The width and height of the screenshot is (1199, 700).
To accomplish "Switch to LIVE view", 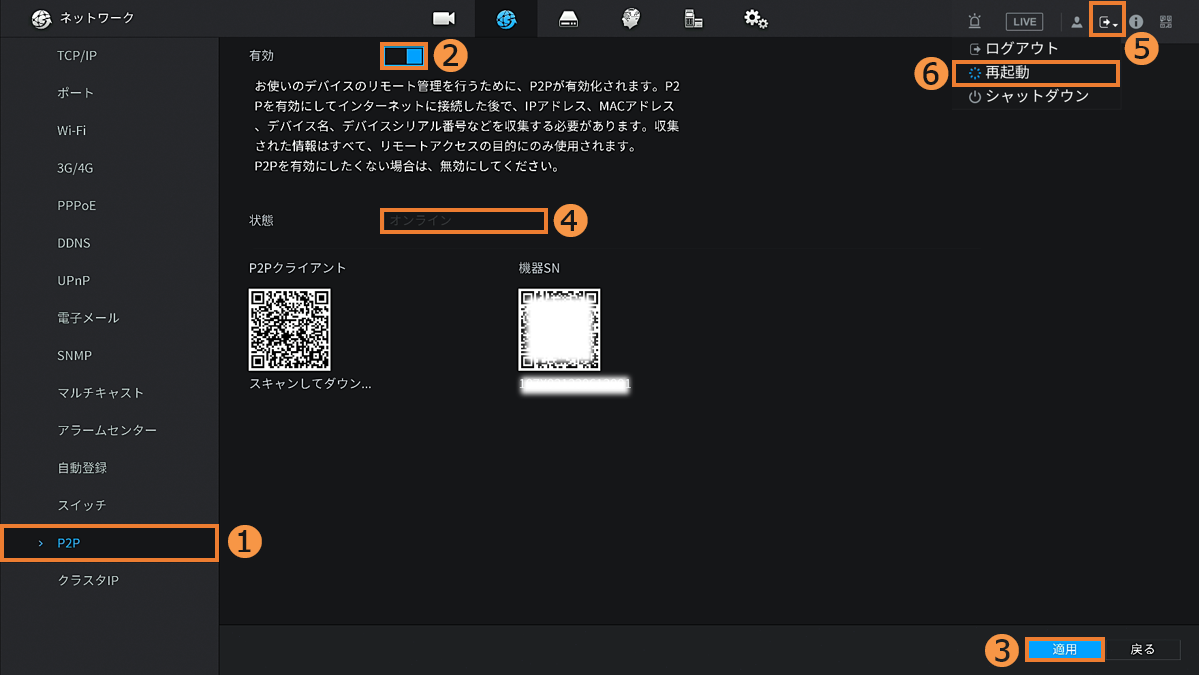I will pyautogui.click(x=1024, y=21).
